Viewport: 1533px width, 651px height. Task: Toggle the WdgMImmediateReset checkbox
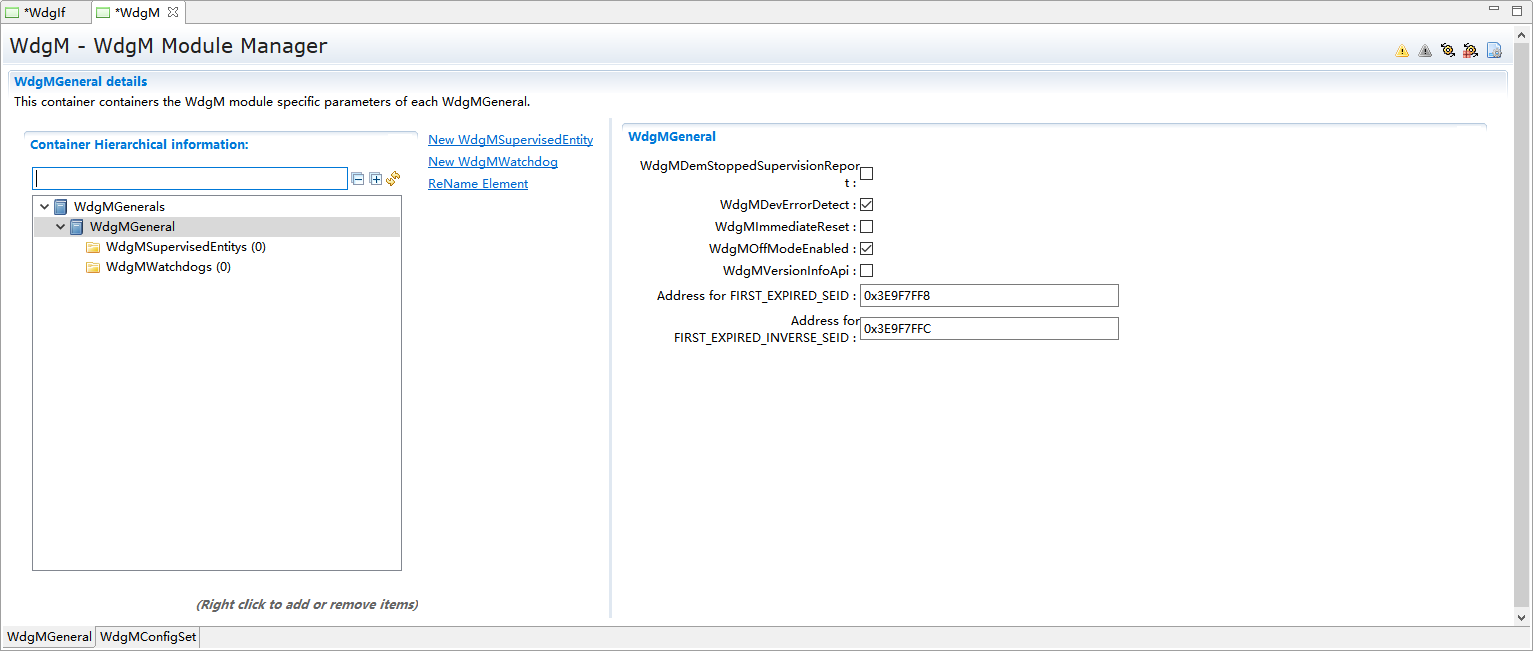867,227
